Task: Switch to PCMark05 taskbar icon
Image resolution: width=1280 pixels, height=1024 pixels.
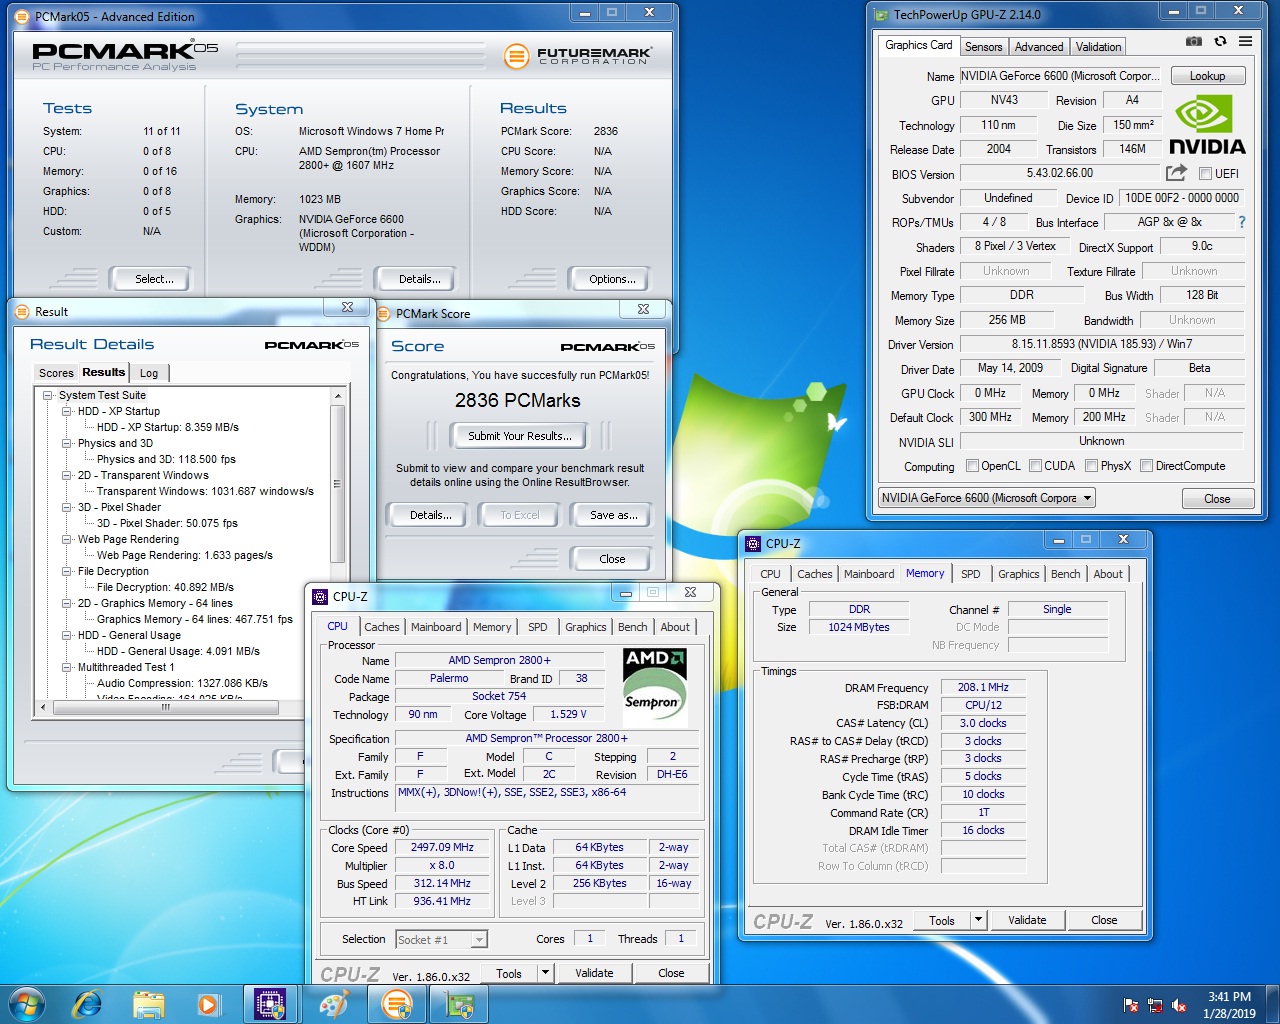Action: click(397, 1004)
